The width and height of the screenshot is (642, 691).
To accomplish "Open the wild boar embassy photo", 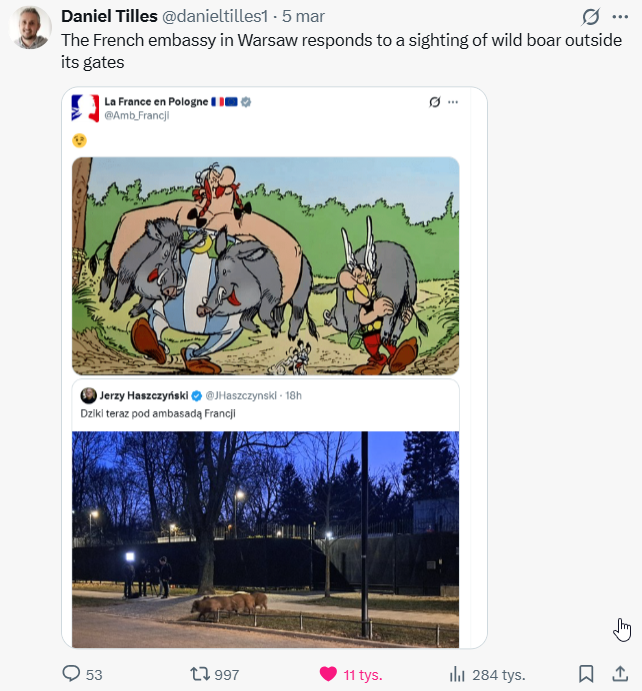I will click(265, 538).
